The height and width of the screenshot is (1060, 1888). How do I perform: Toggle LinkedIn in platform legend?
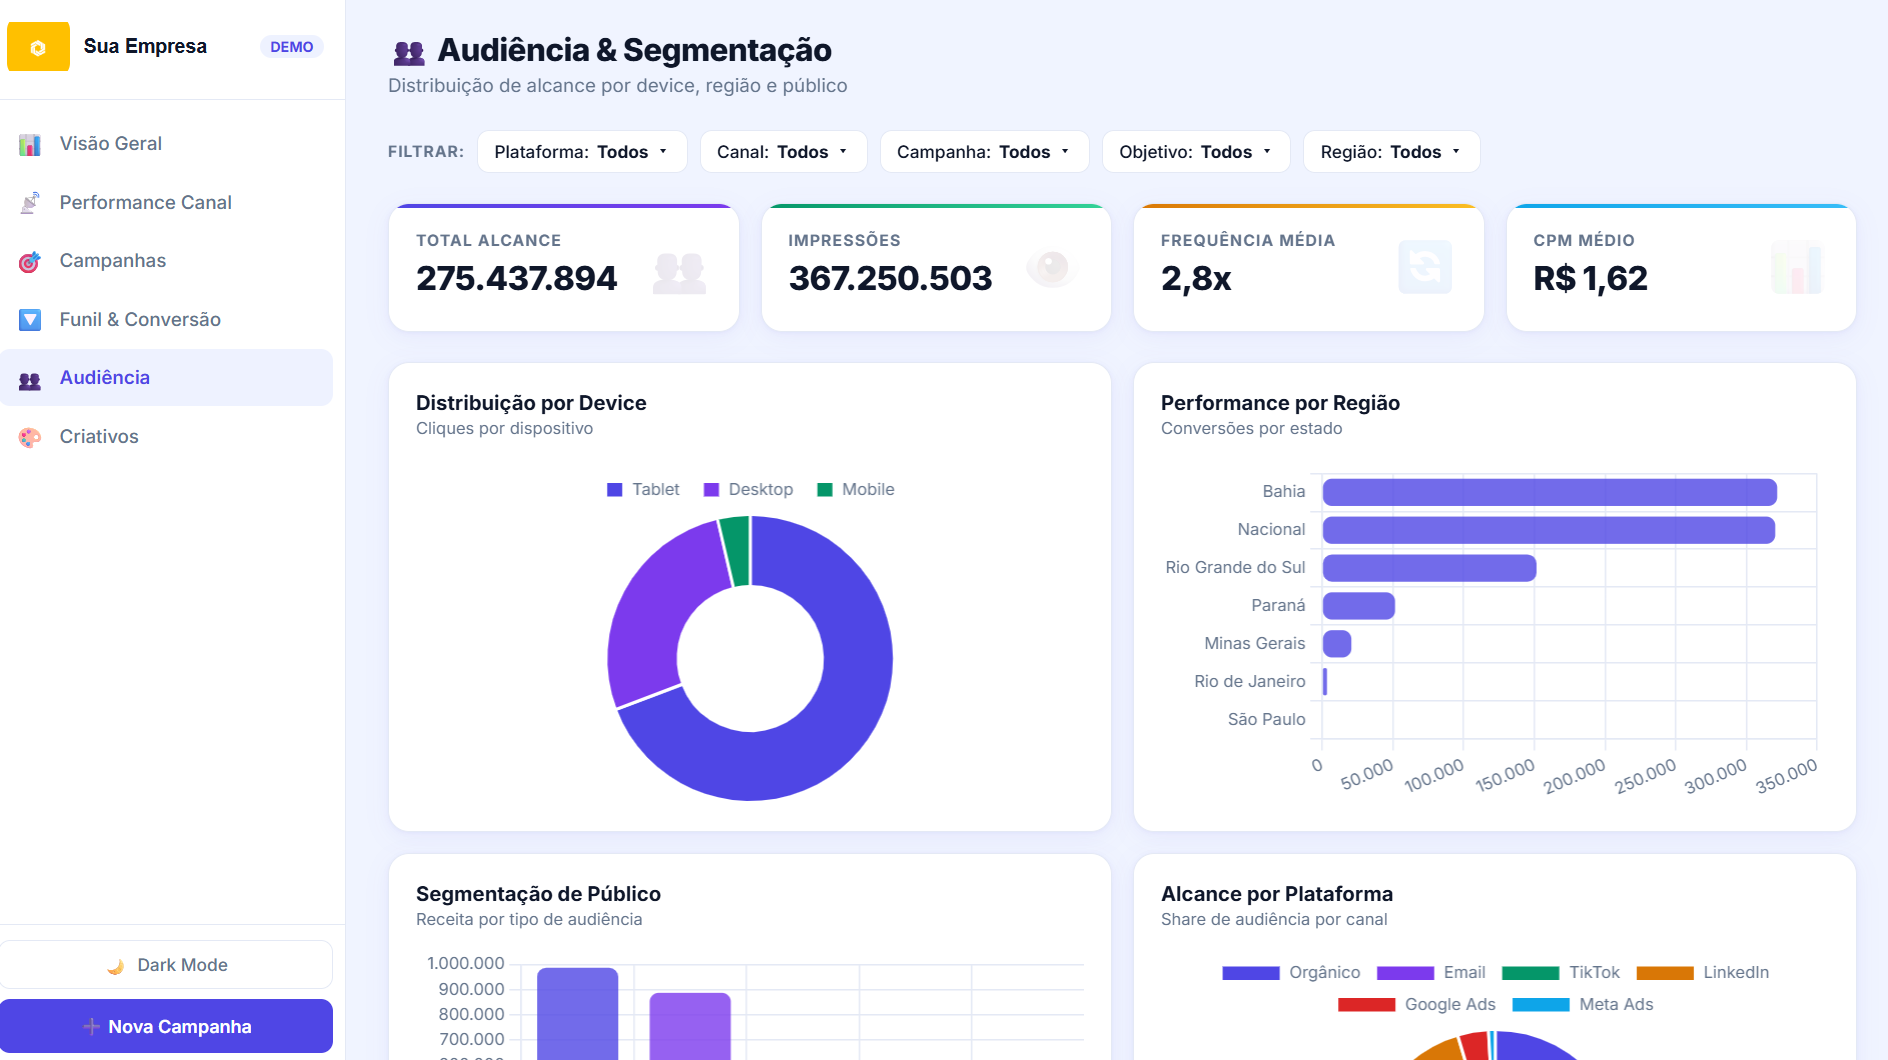coord(1702,973)
